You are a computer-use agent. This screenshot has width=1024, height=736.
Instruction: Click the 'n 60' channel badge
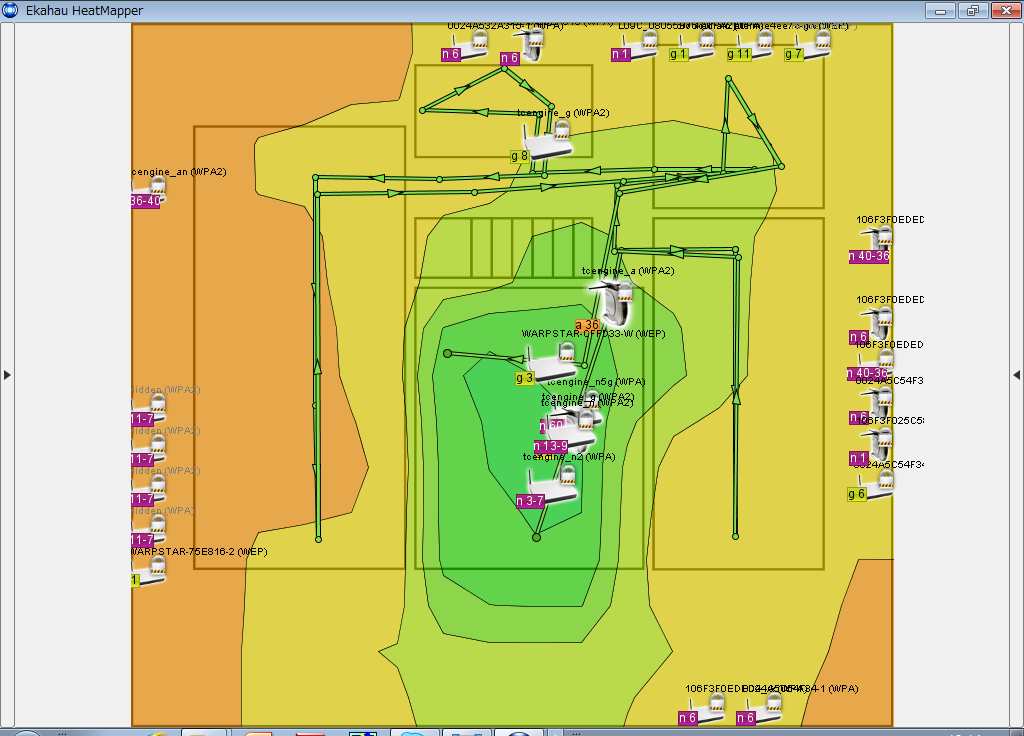(x=552, y=425)
